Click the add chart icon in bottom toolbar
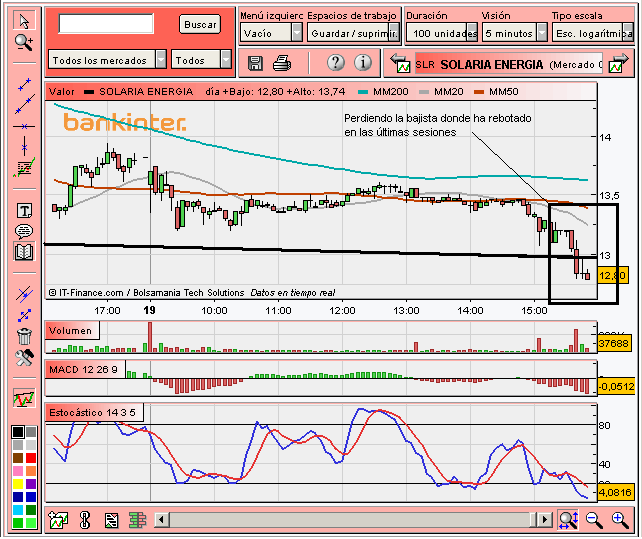 (x=58, y=520)
